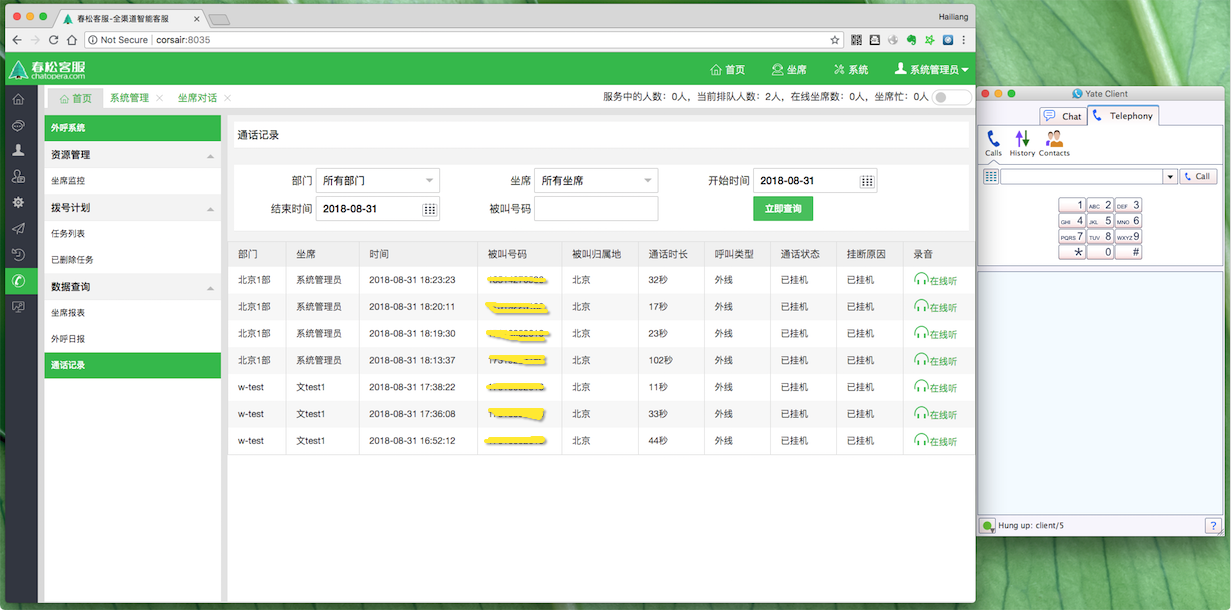Open phone outbound icon in dark sidebar
Screen dimensions: 1231x610
(x=18, y=281)
